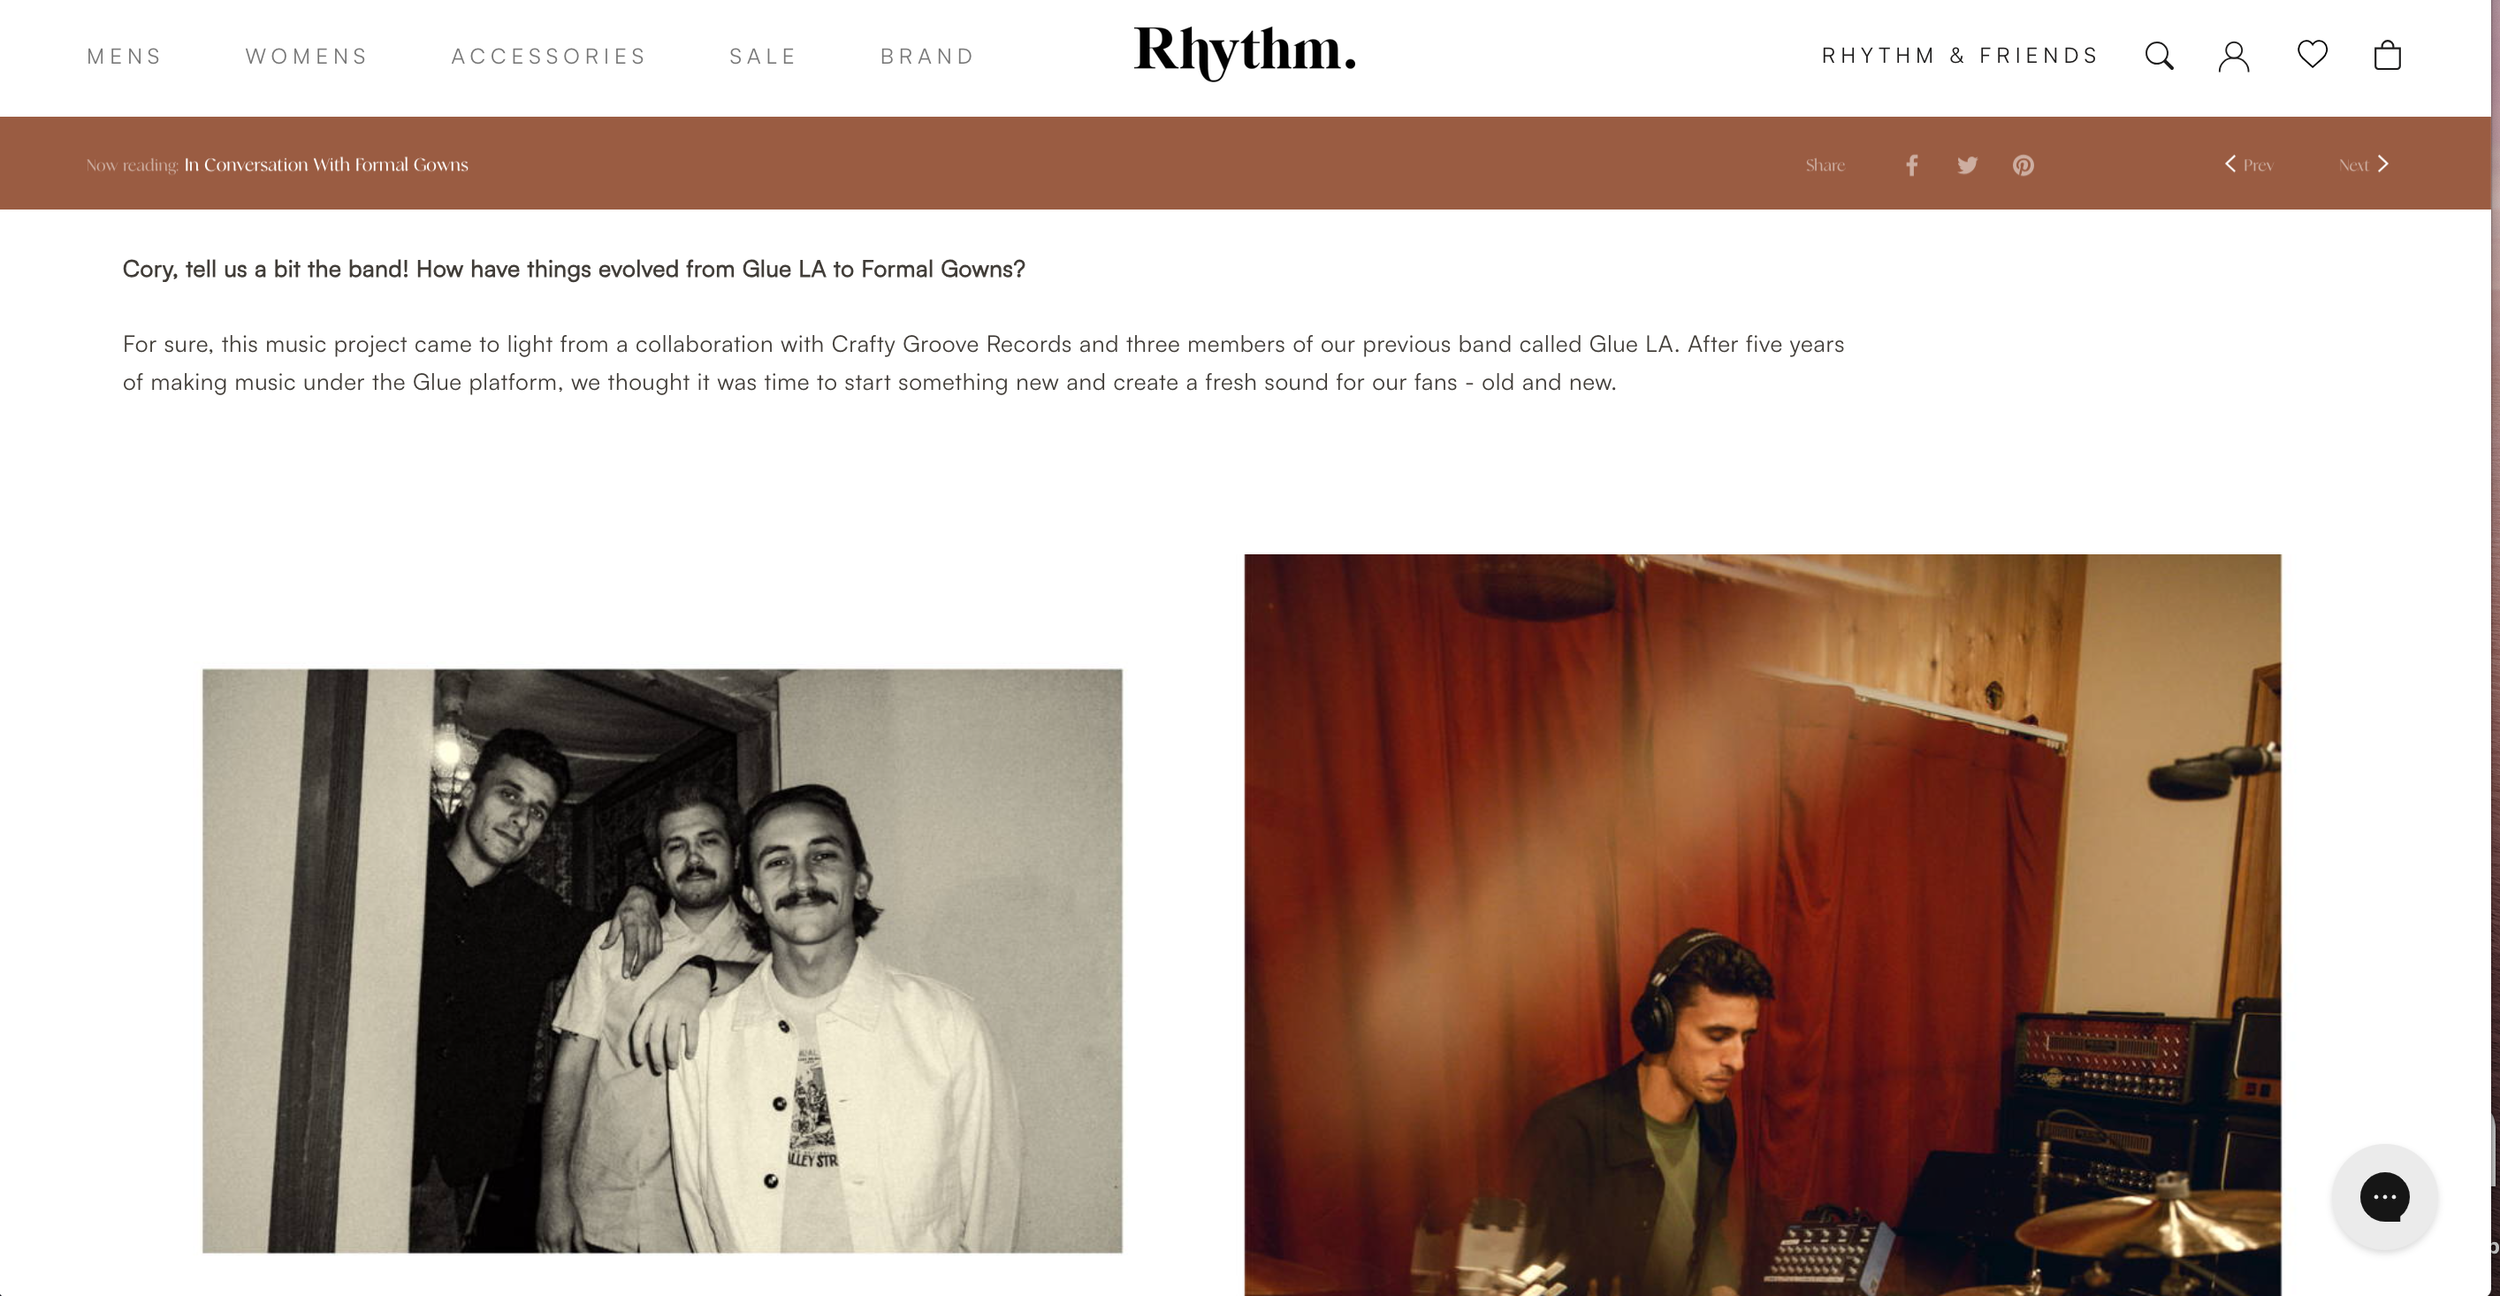2500x1296 pixels.
Task: Click the black-and-white band photo
Action: [x=662, y=961]
